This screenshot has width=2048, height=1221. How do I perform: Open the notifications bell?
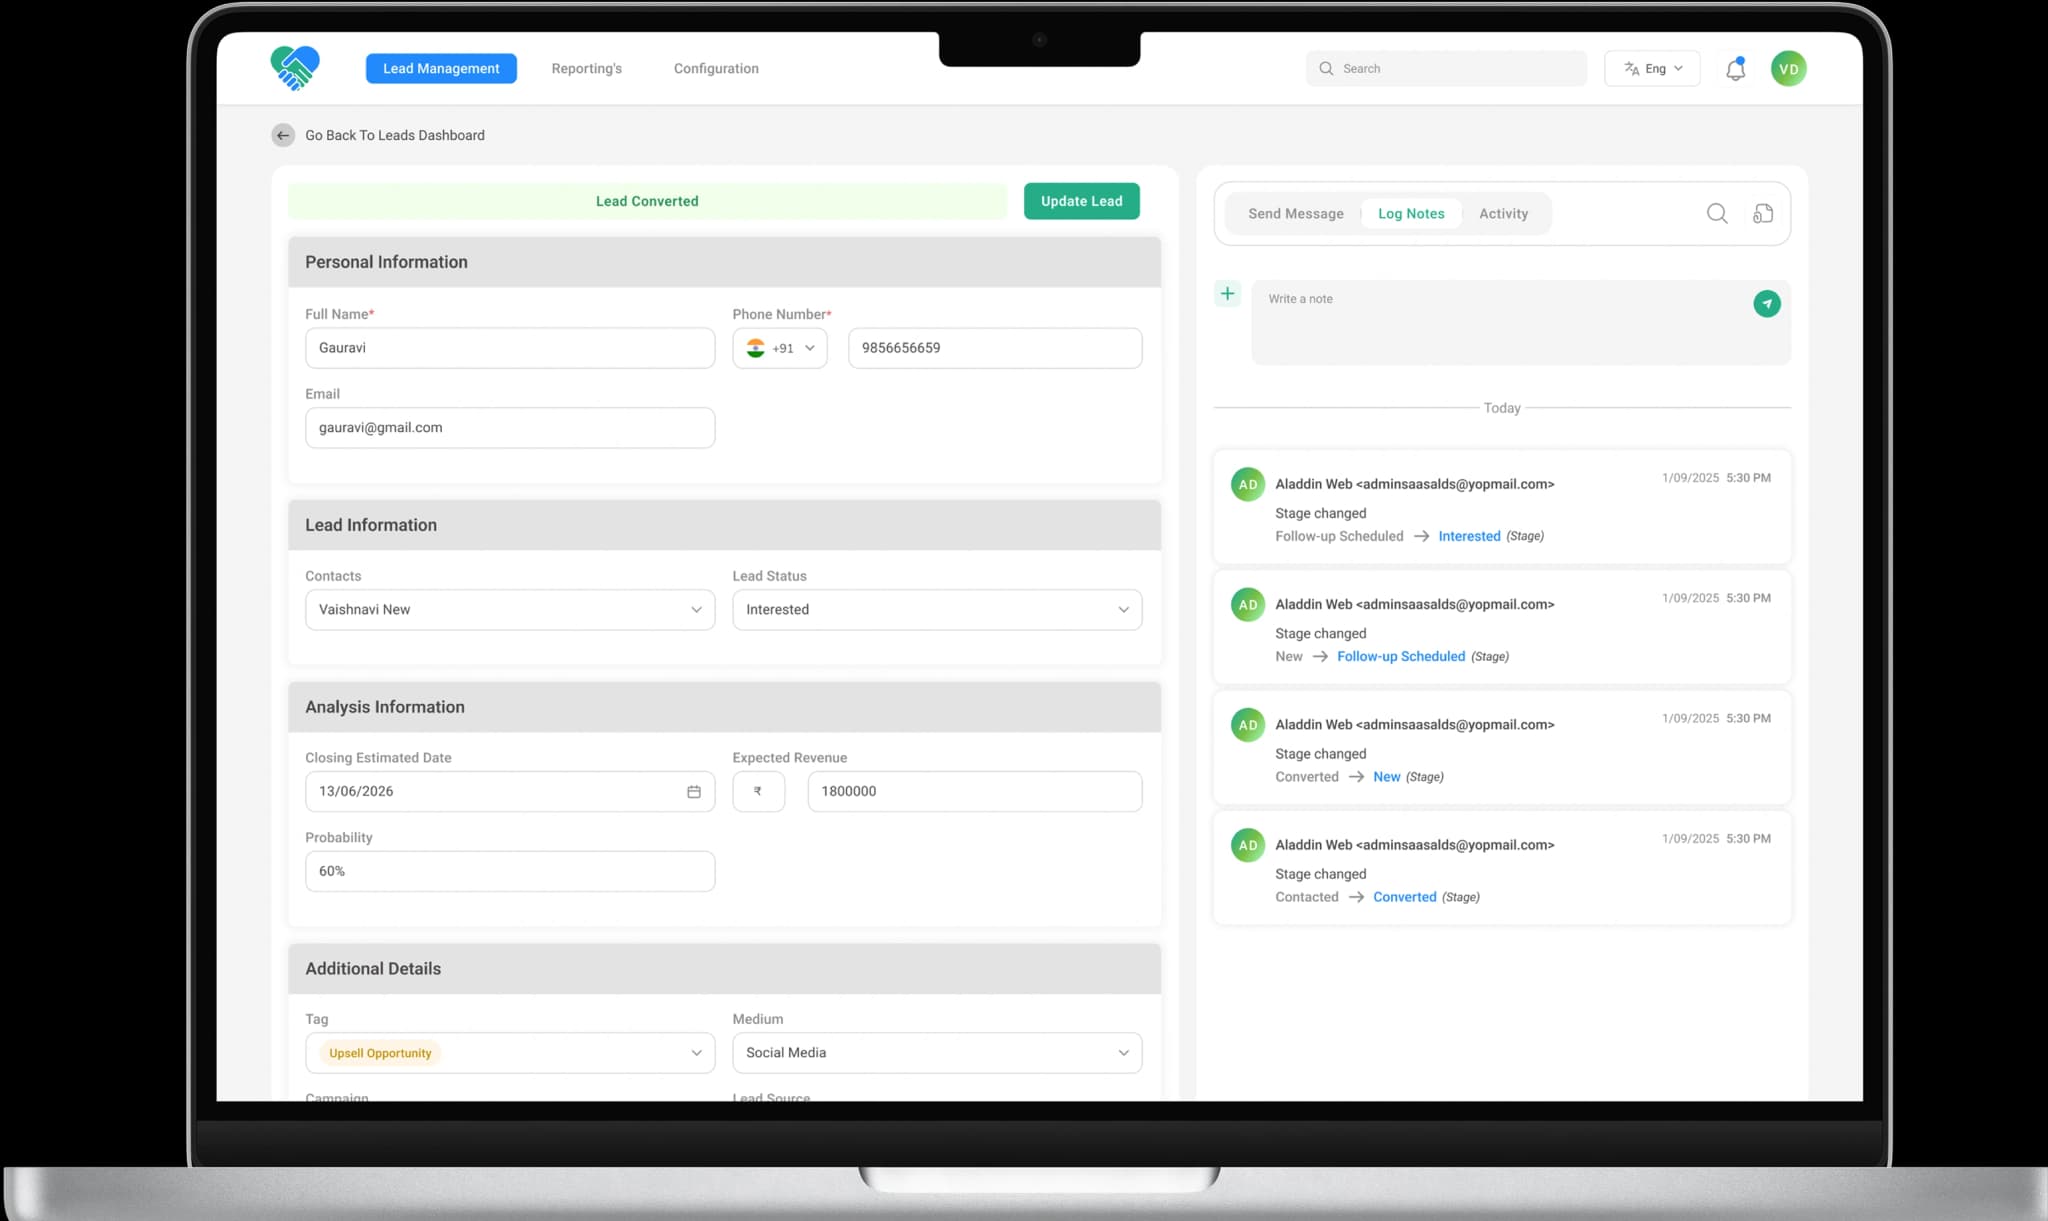click(1735, 69)
